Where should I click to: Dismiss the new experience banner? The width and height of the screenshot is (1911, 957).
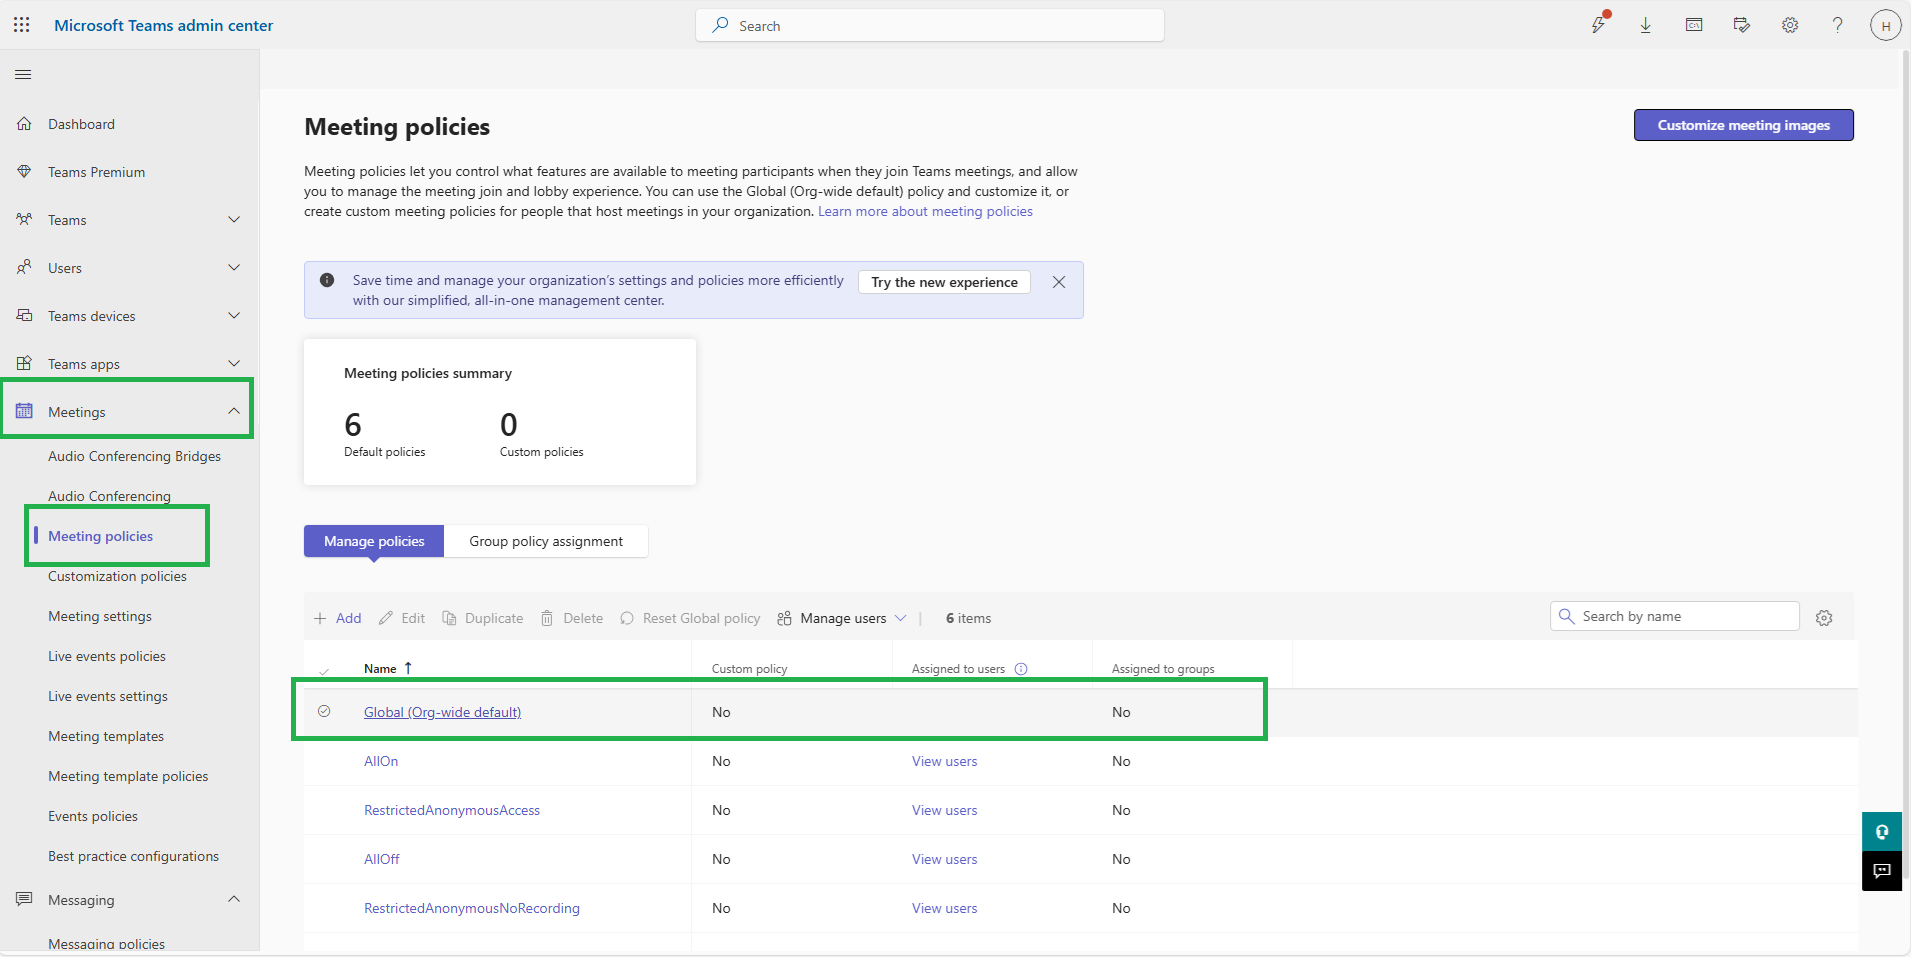coord(1059,282)
